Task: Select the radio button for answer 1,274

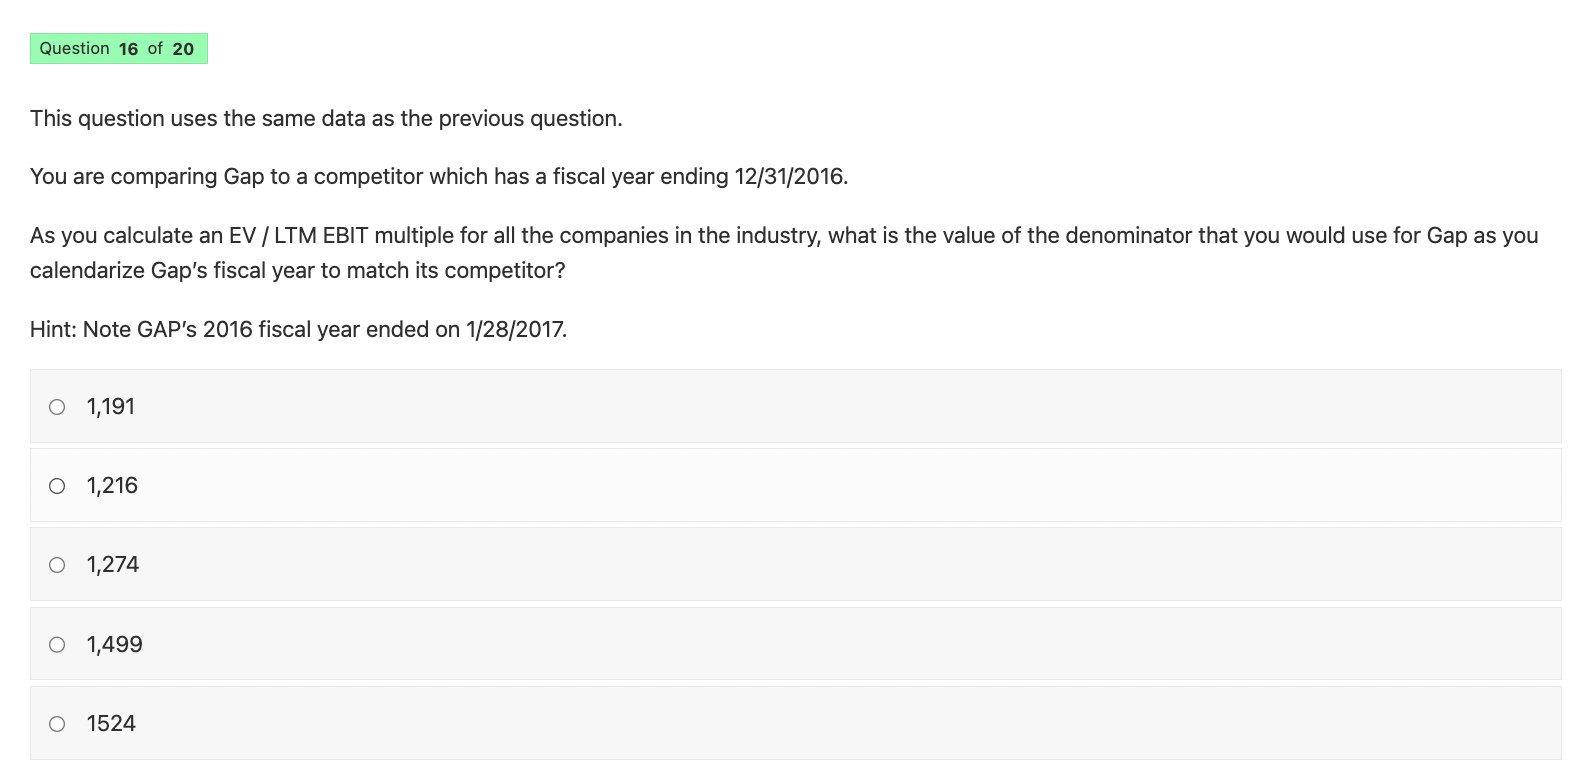Action: 57,564
